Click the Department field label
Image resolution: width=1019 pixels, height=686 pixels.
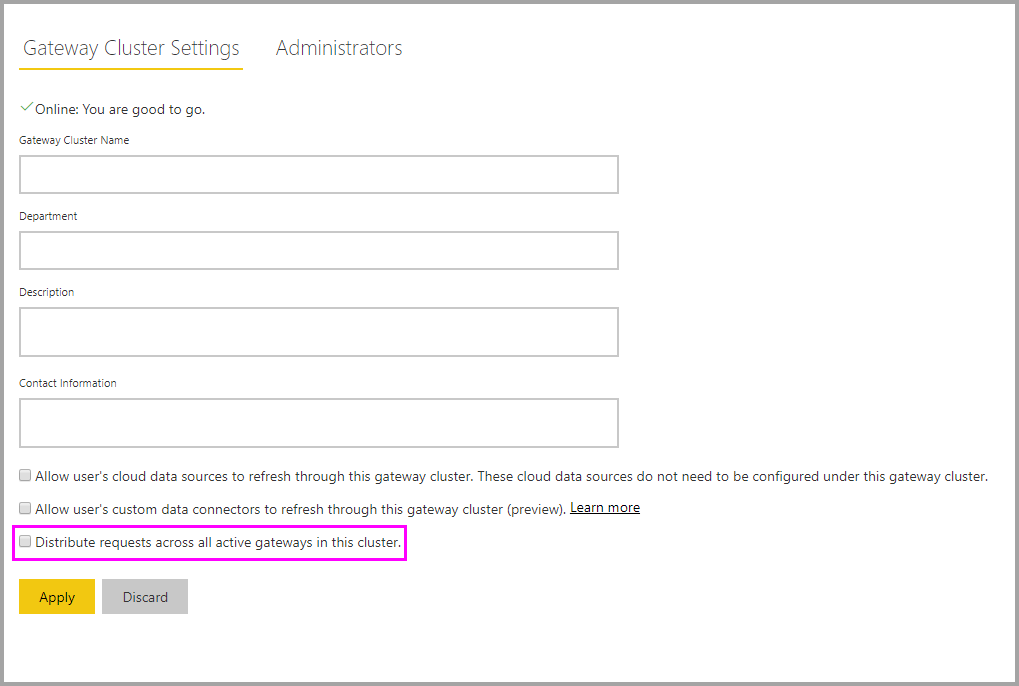click(x=46, y=215)
